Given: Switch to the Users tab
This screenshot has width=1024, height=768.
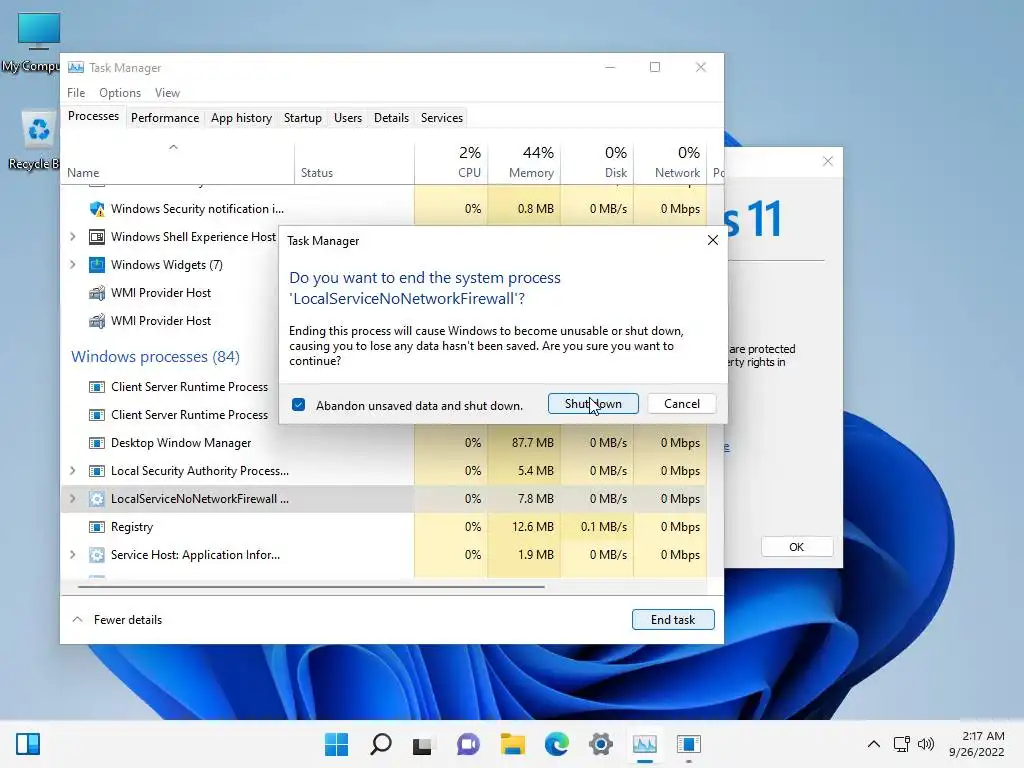Looking at the screenshot, I should tap(347, 118).
